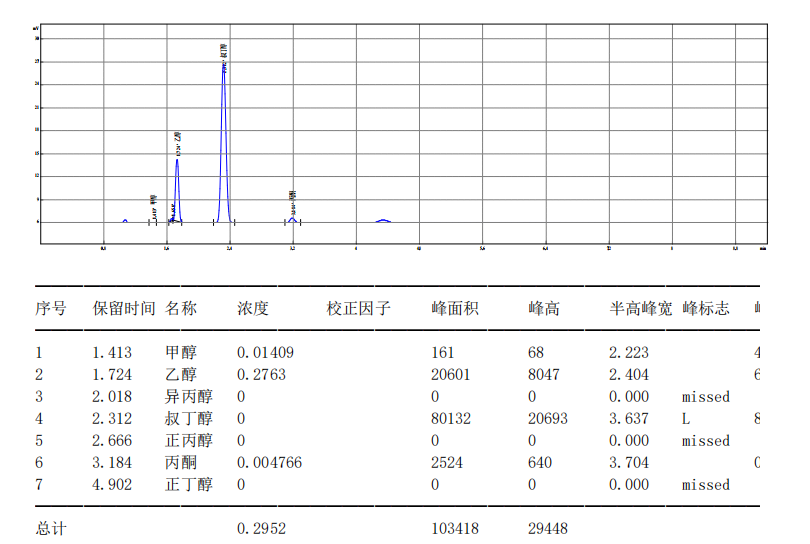Click the 峰标志 column header
Image resolution: width=810 pixels, height=544 pixels.
click(x=706, y=309)
